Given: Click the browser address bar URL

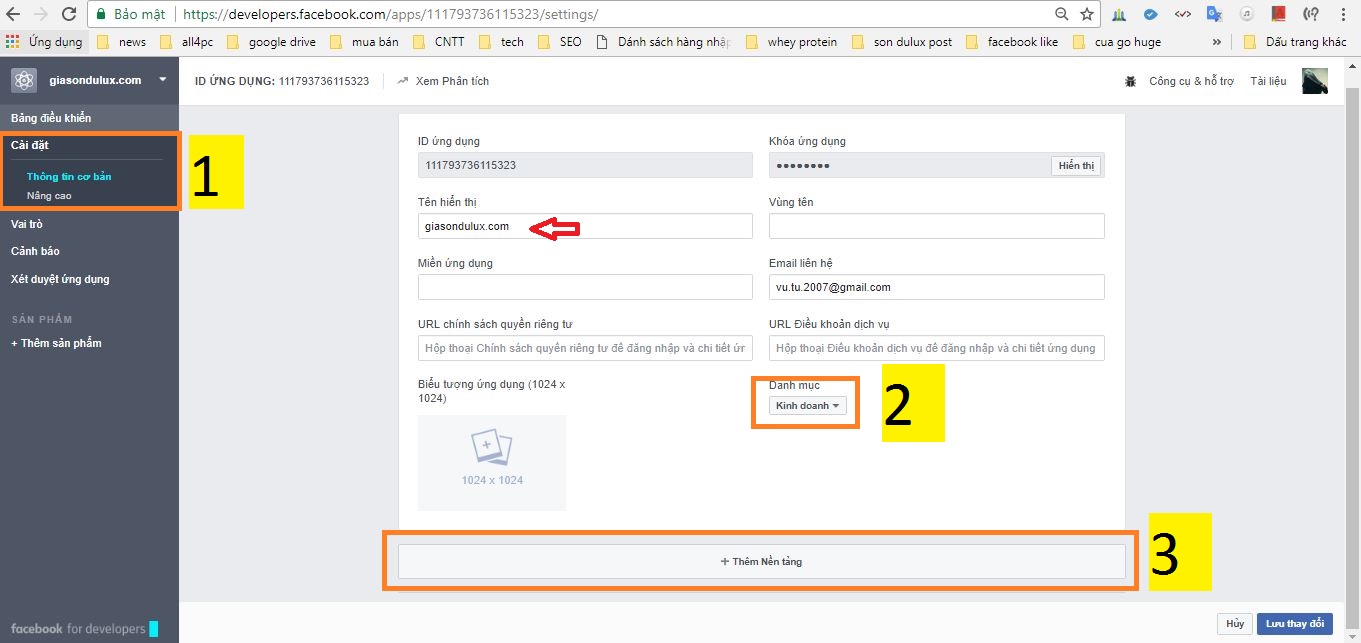Looking at the screenshot, I should click(391, 15).
